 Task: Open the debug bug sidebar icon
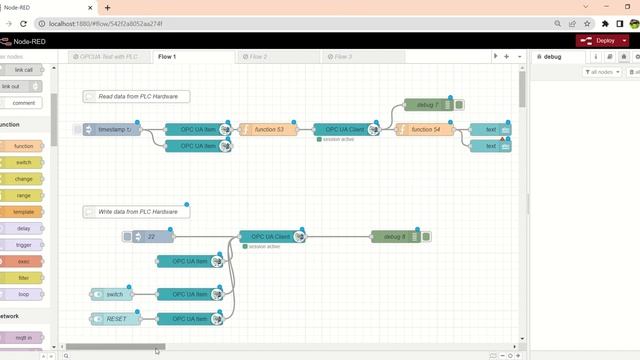pyautogui.click(x=624, y=57)
